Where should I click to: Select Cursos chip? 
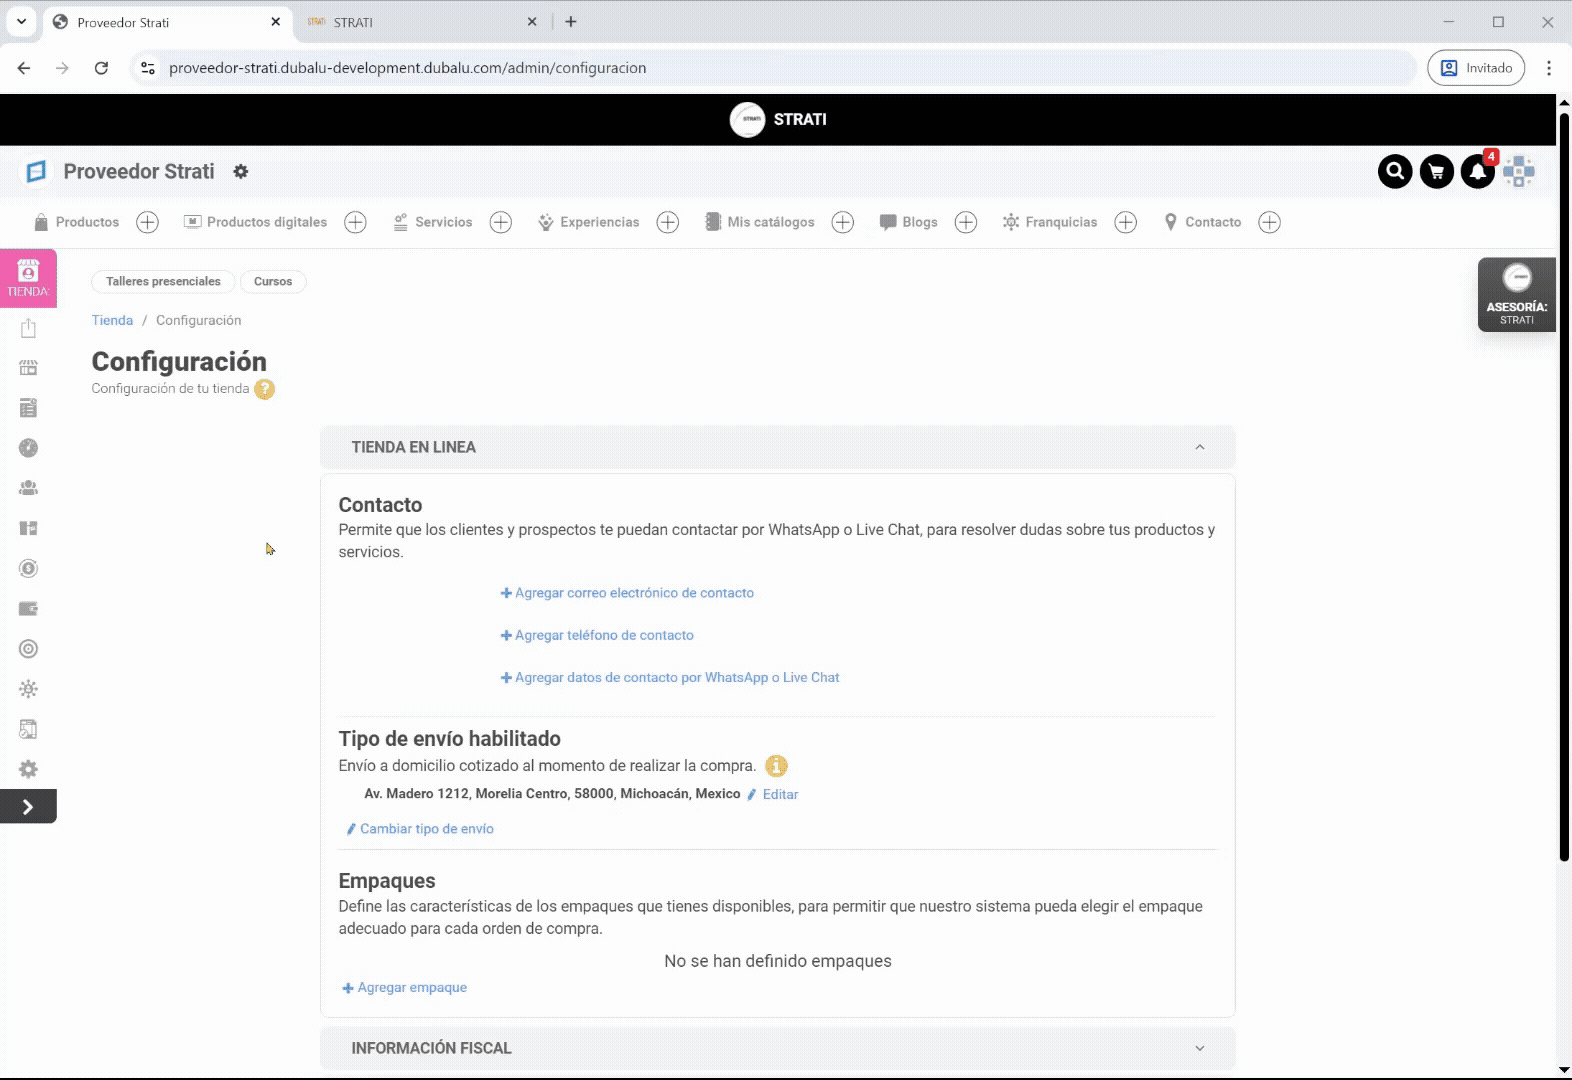[273, 282]
